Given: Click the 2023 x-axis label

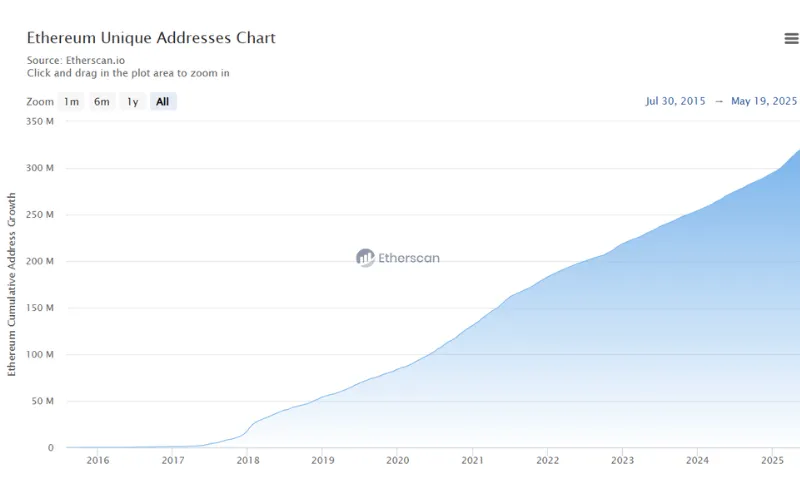Looking at the screenshot, I should 622,460.
